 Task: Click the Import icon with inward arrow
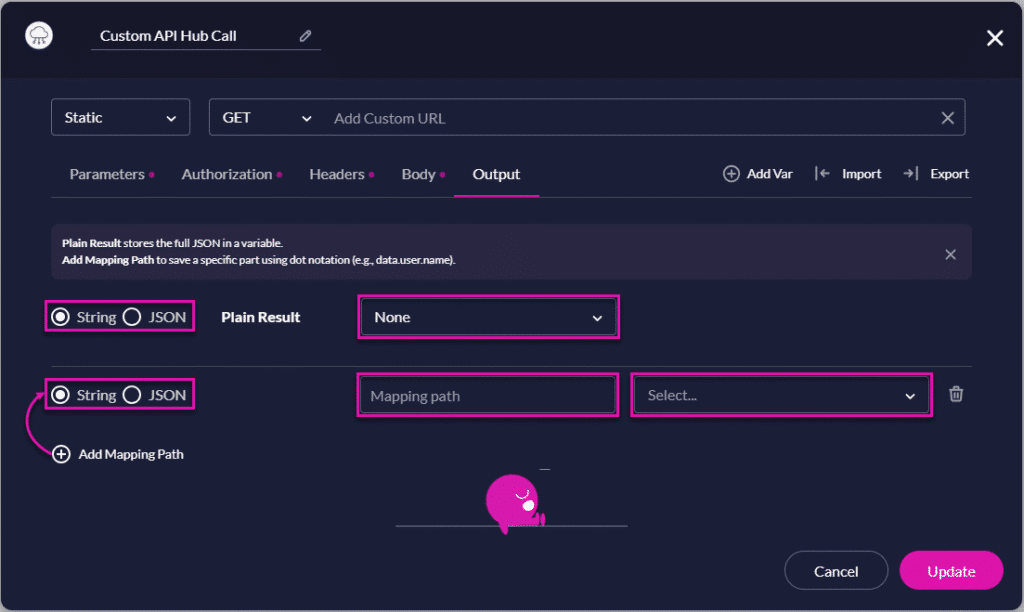[x=825, y=173]
